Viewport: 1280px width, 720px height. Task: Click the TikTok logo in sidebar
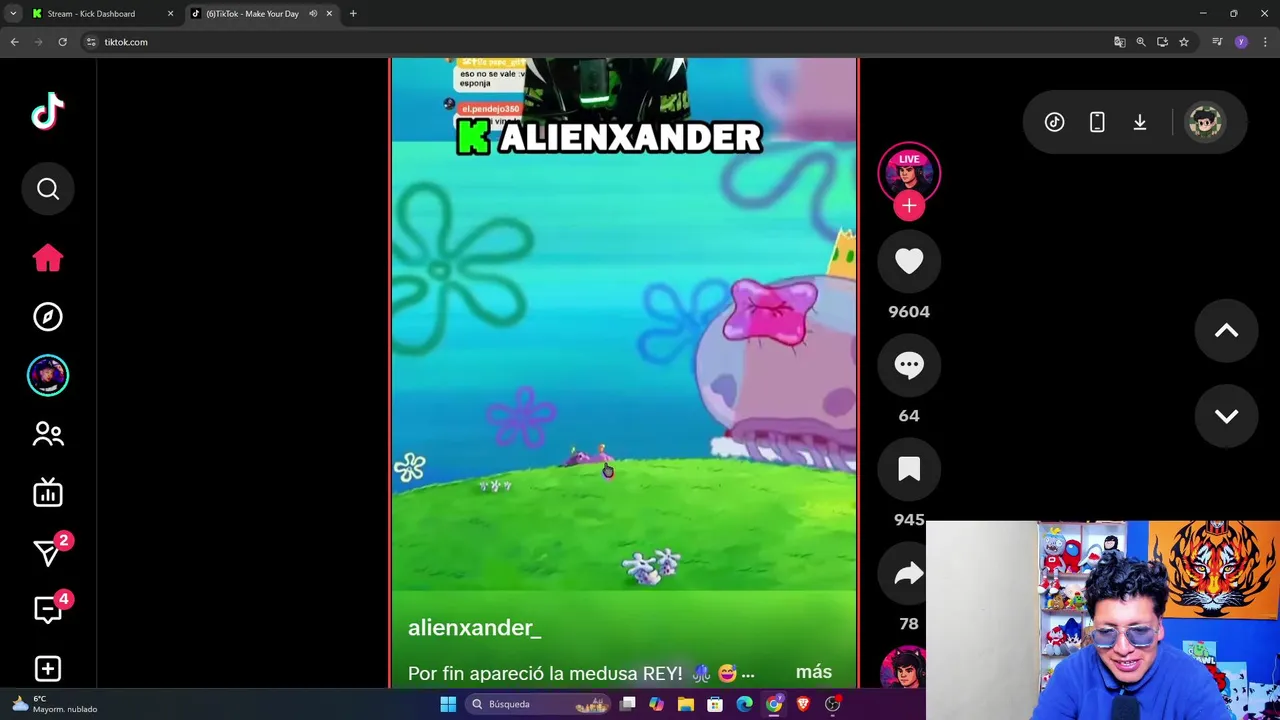point(48,112)
